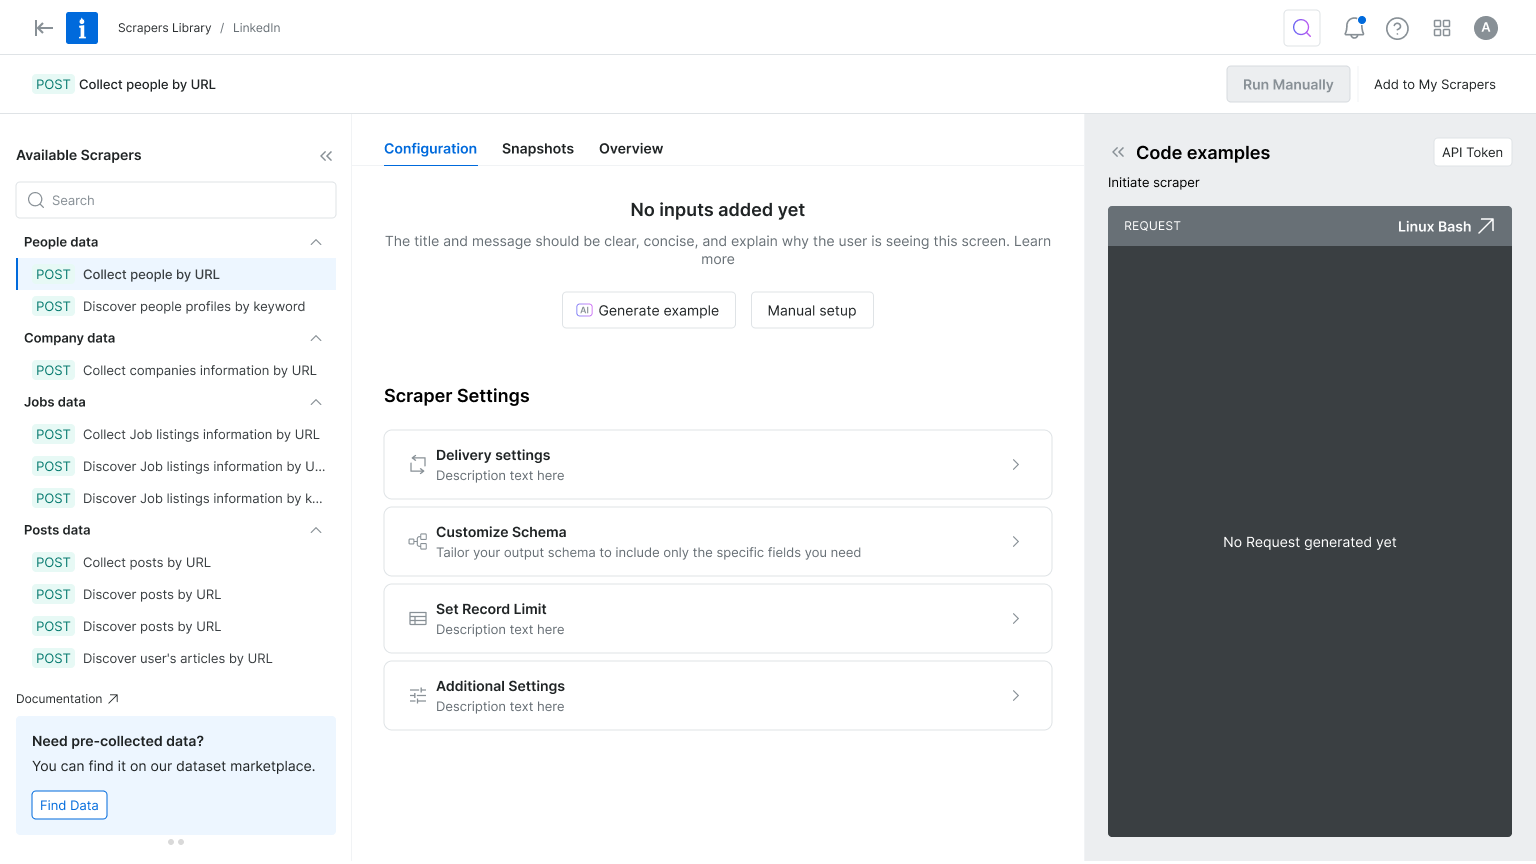Screen dimensions: 1536x864
Task: Click Add to My Scrapers
Action: click(x=1434, y=85)
